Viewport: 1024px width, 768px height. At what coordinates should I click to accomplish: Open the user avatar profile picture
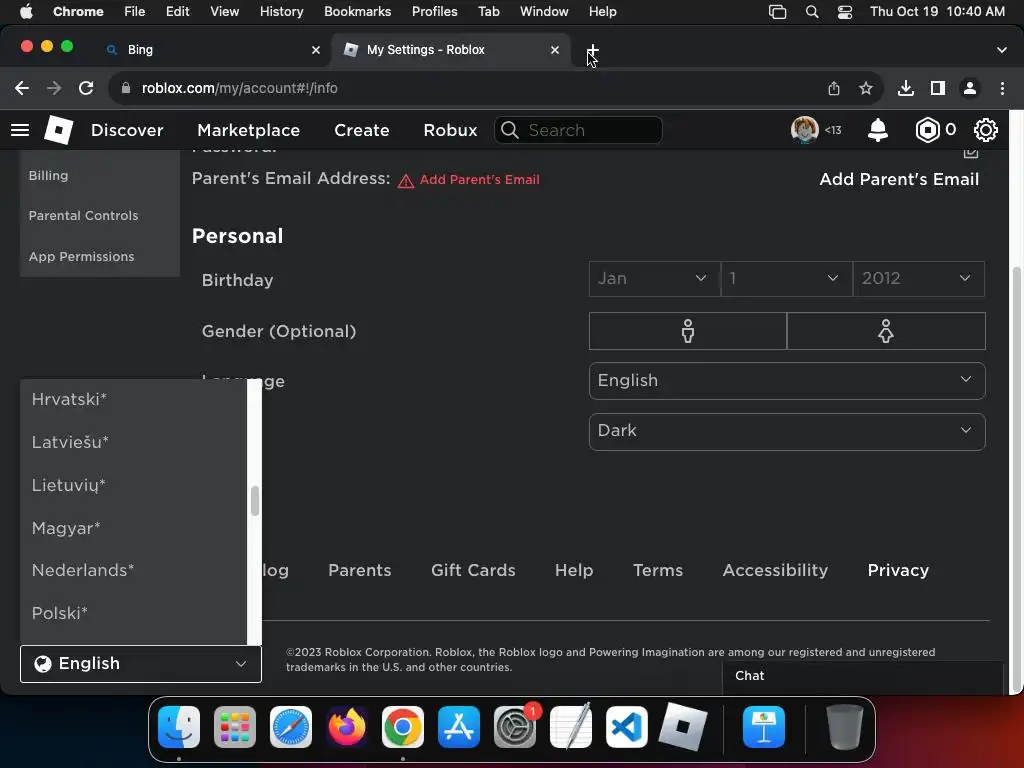(x=805, y=130)
